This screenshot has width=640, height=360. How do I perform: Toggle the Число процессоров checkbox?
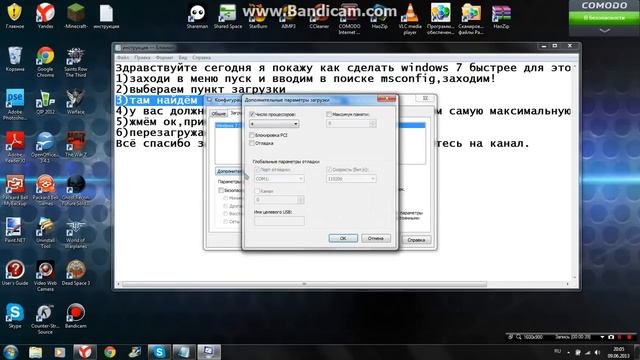(252, 114)
